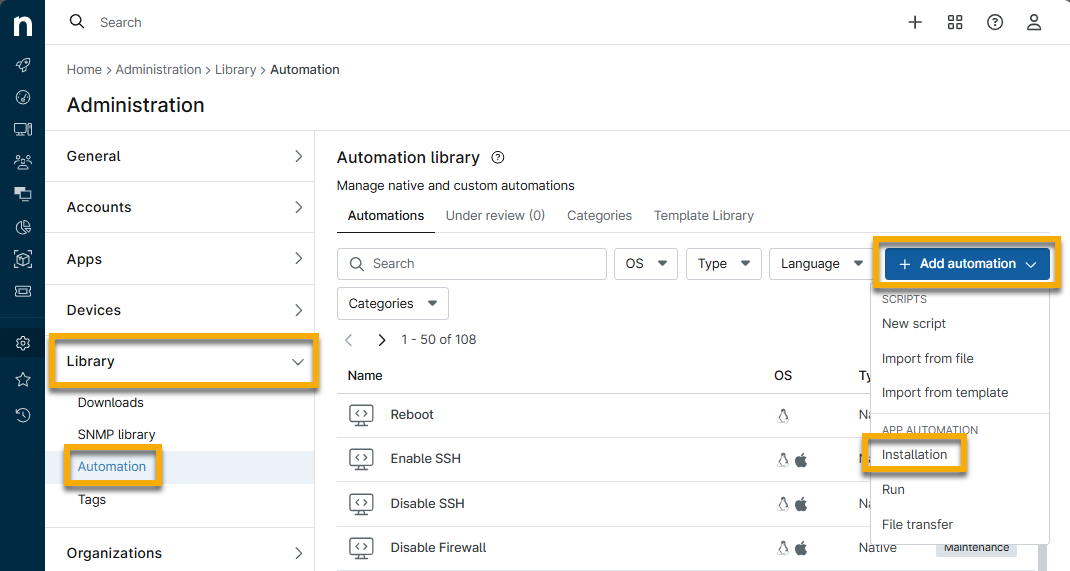The height and width of the screenshot is (571, 1070).
Task: Click the NinjaOne logo in sidebar
Action: [22, 24]
